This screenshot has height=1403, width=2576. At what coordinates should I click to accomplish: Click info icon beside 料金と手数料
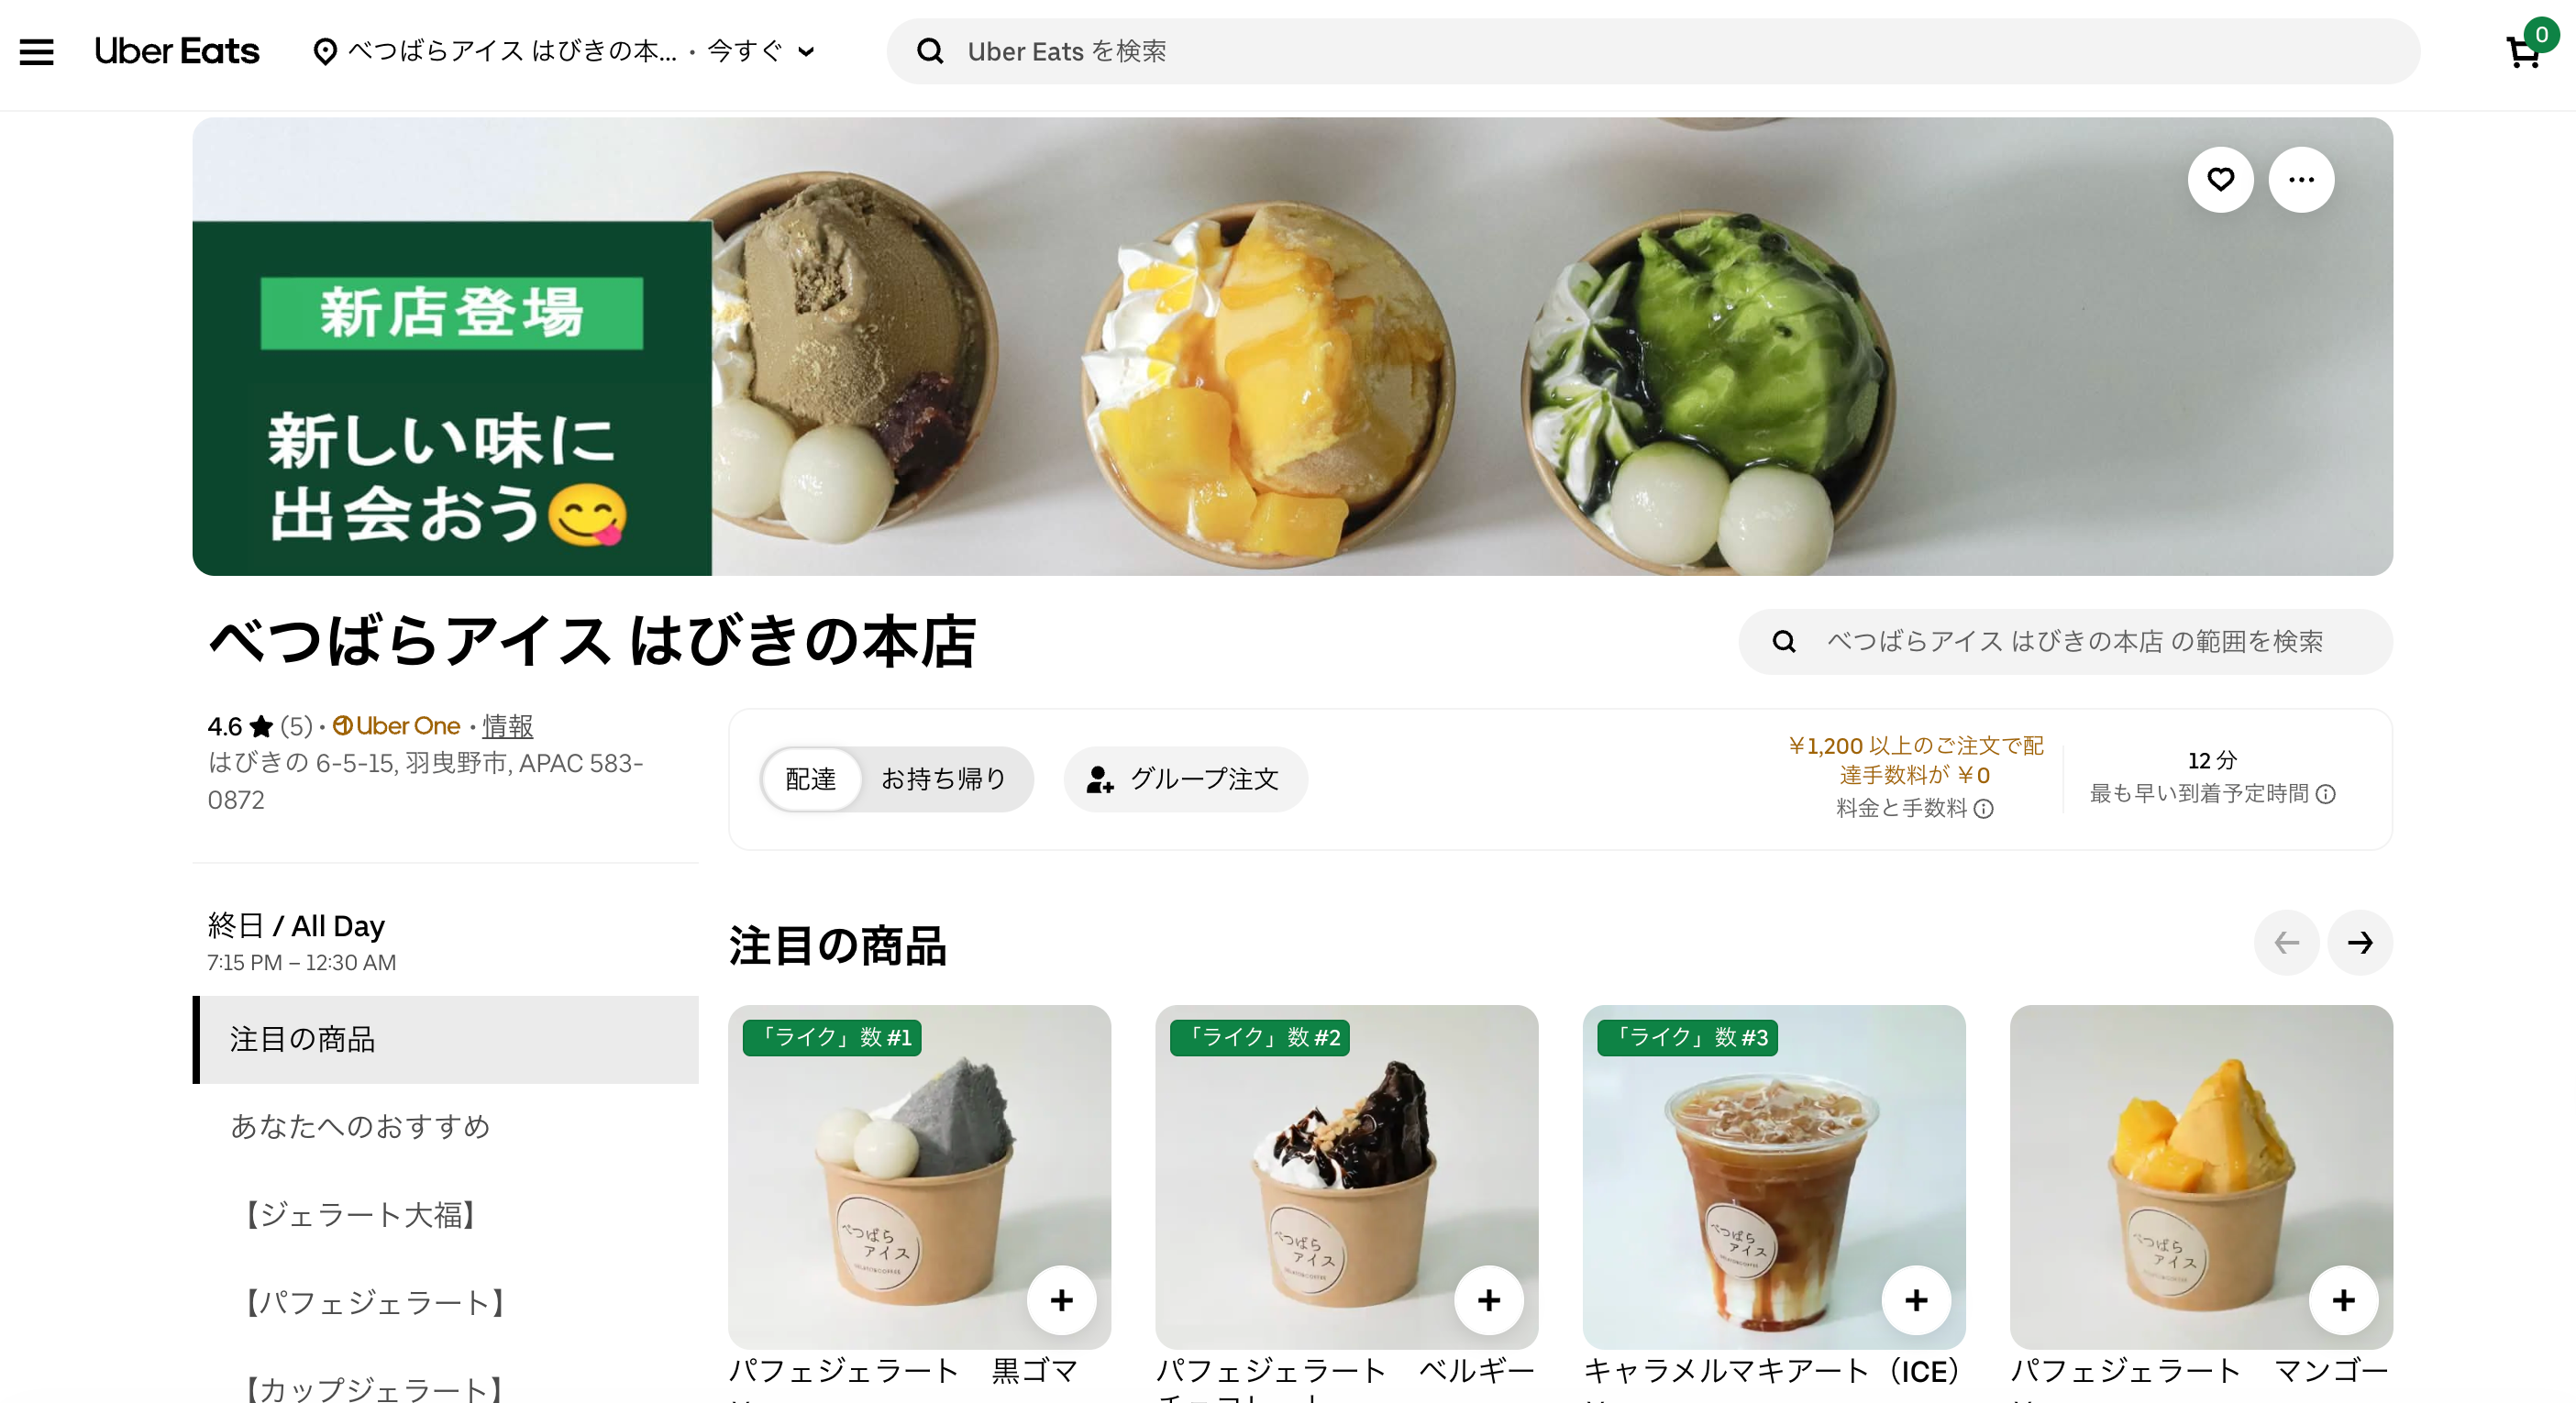click(x=1984, y=808)
